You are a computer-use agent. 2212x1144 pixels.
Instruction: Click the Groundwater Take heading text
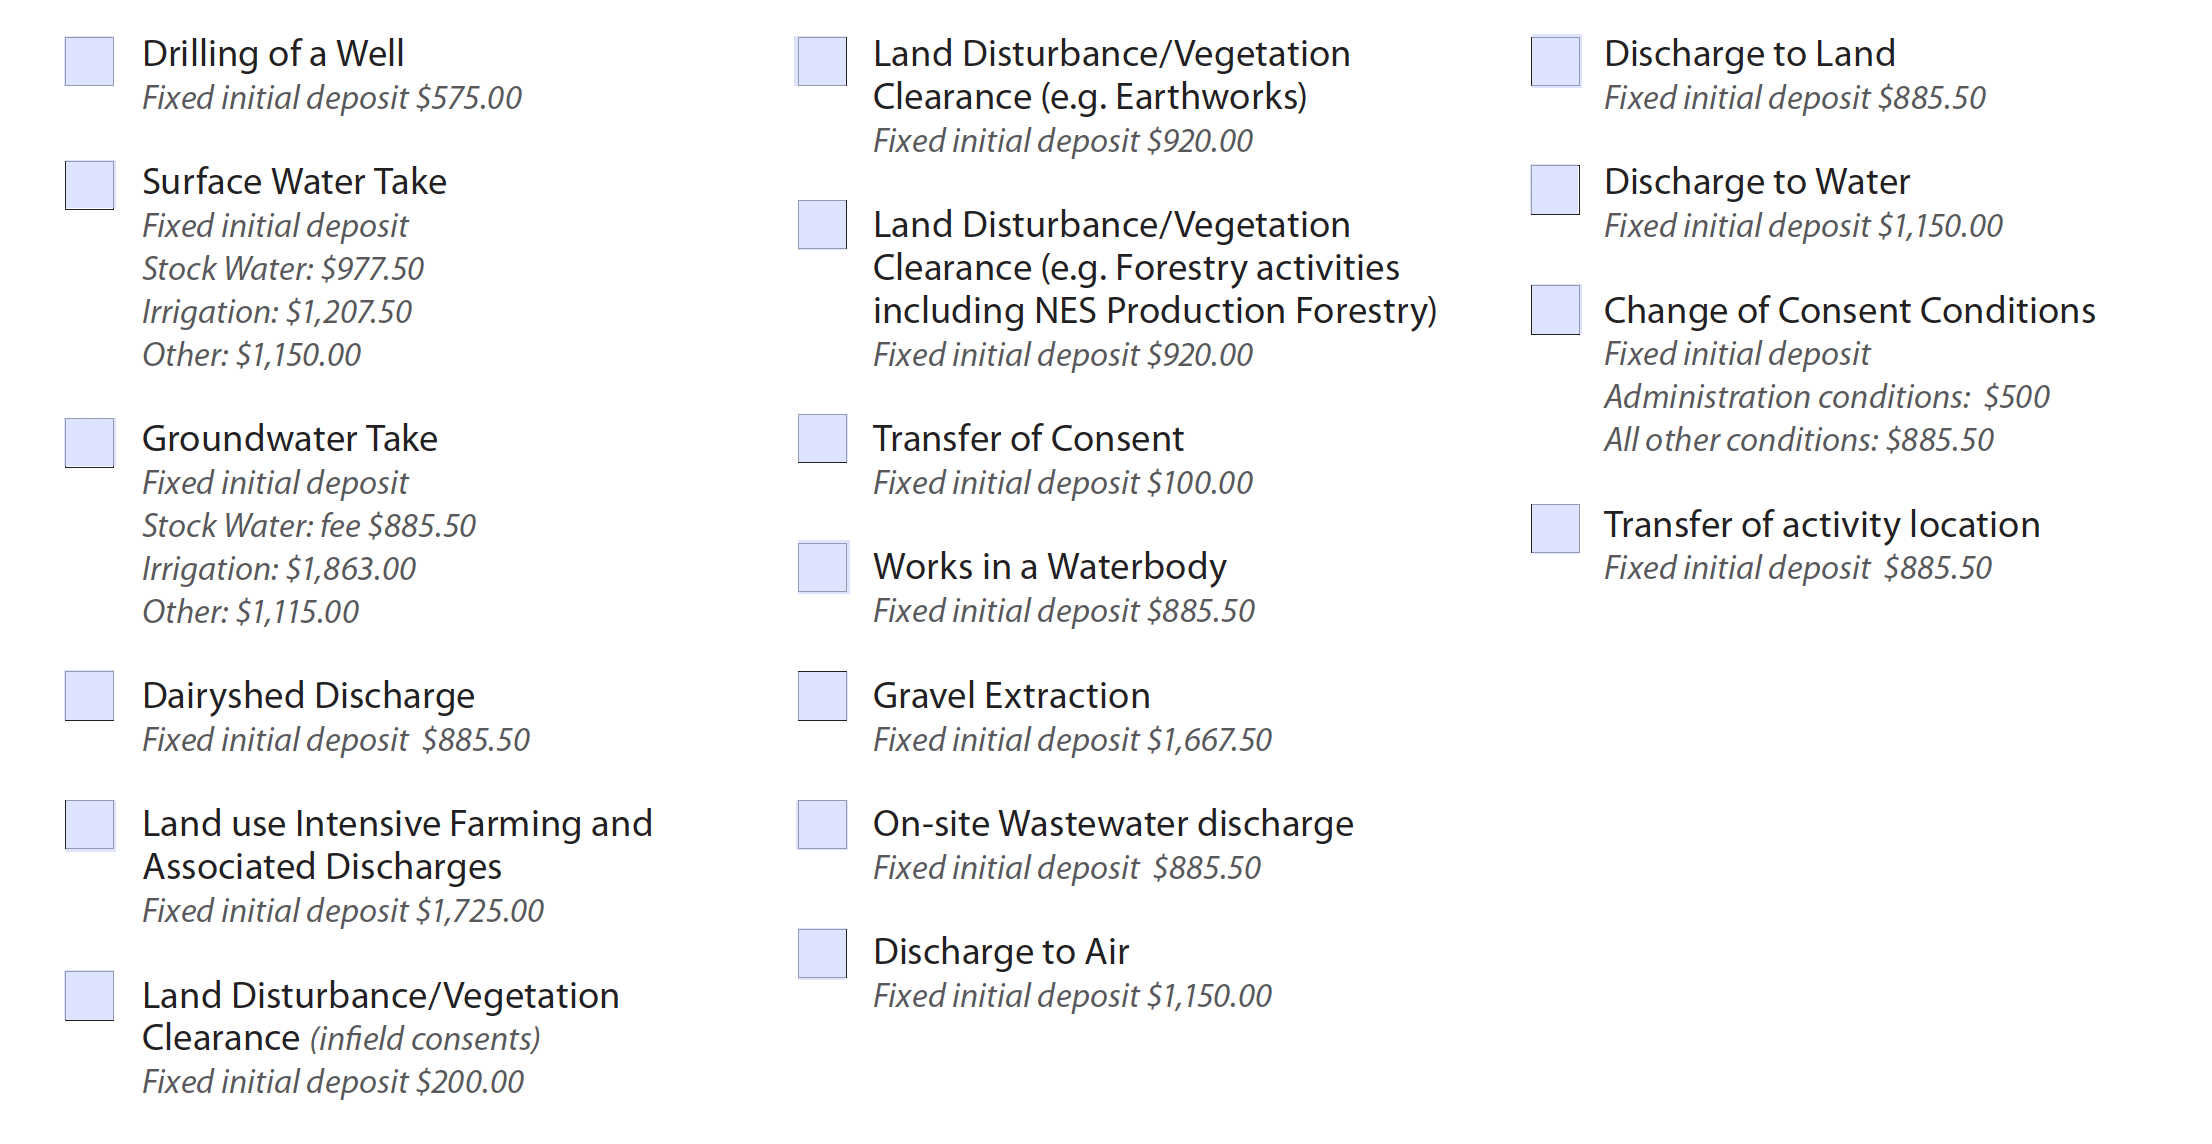coord(290,438)
